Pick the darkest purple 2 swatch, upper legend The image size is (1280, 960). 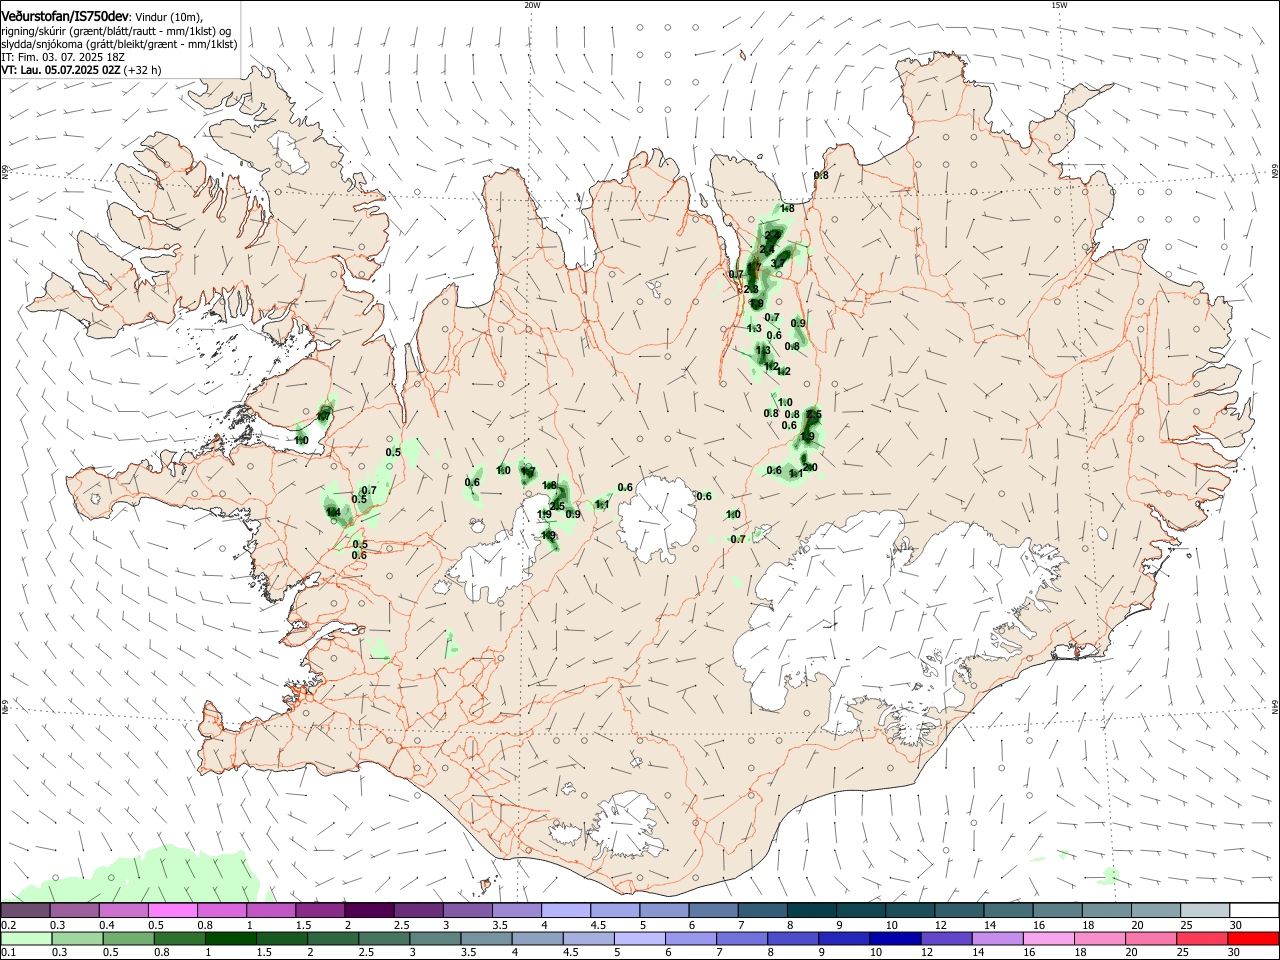(x=368, y=911)
